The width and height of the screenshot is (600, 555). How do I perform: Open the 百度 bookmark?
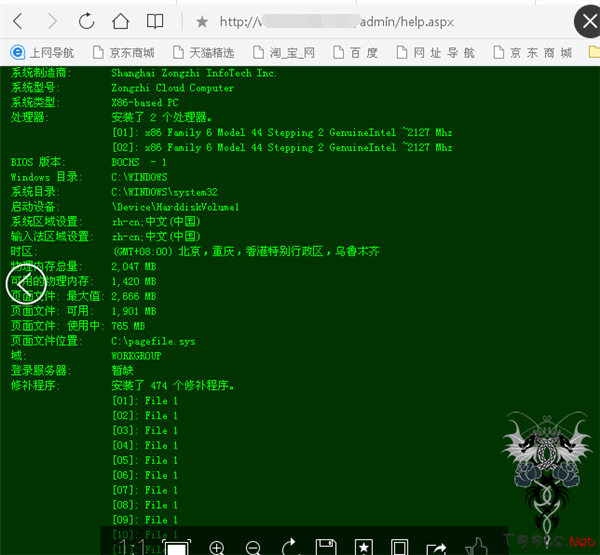click(x=355, y=53)
